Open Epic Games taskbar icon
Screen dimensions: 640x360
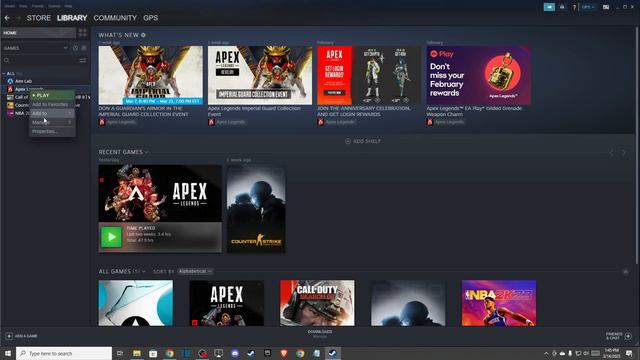coord(267,353)
